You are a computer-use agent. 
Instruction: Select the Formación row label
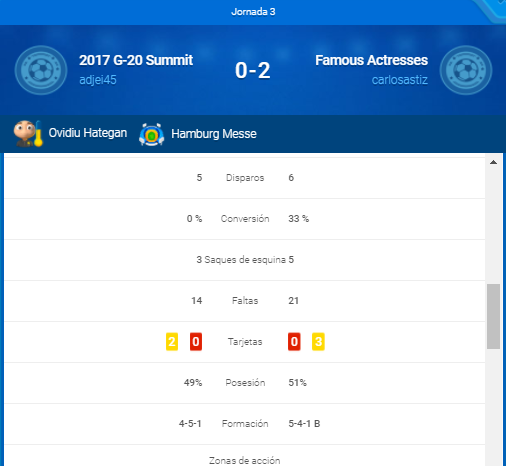tap(245, 424)
